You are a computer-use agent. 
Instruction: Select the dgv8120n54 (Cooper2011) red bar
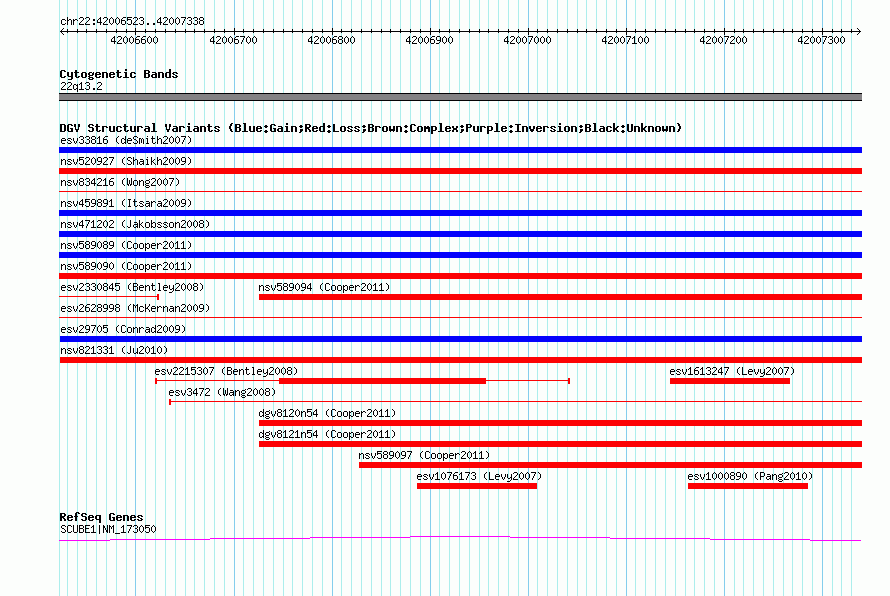(x=560, y=423)
